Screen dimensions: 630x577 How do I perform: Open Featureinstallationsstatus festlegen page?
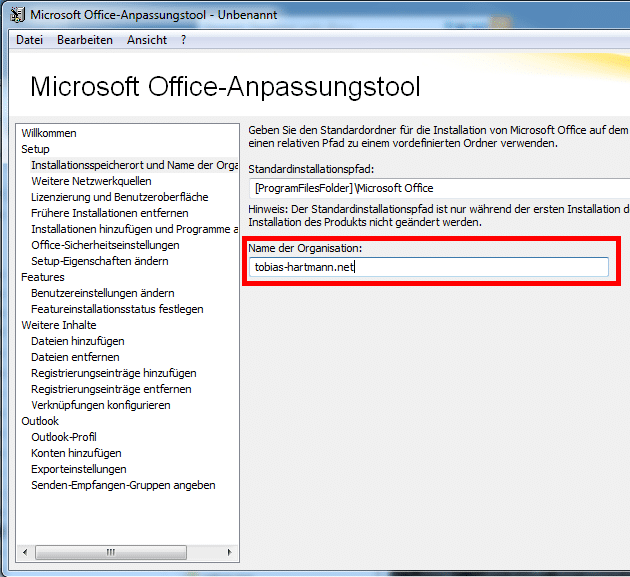click(x=117, y=309)
